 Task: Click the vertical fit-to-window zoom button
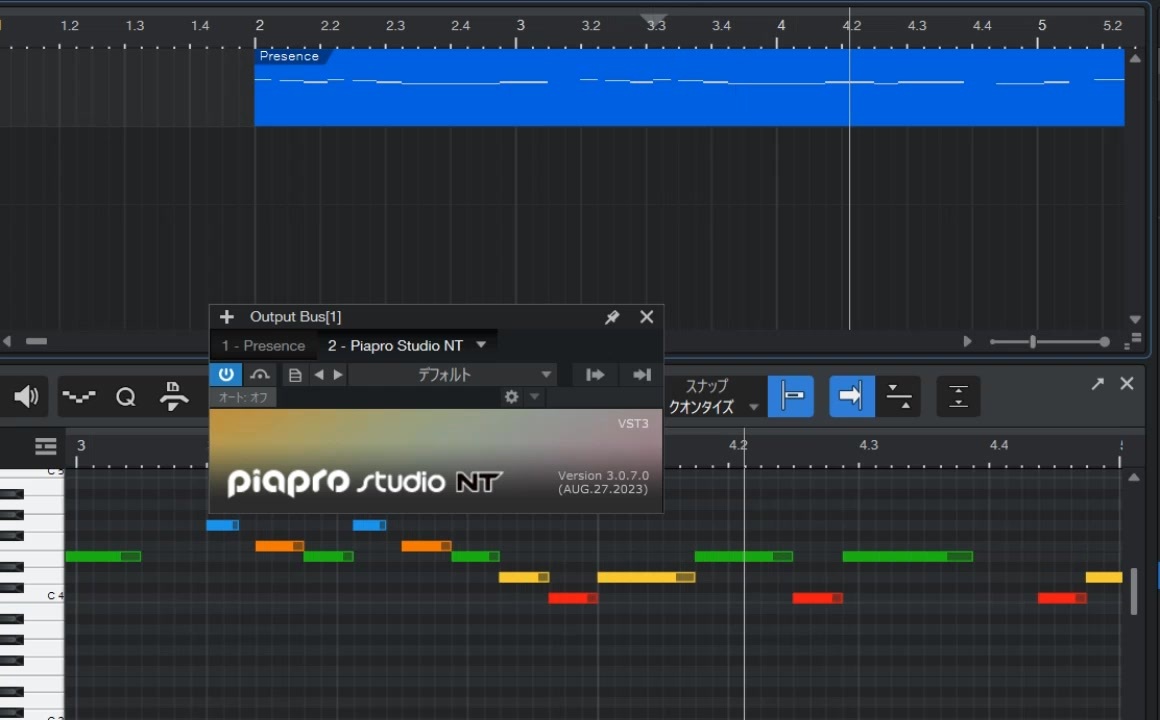point(958,396)
